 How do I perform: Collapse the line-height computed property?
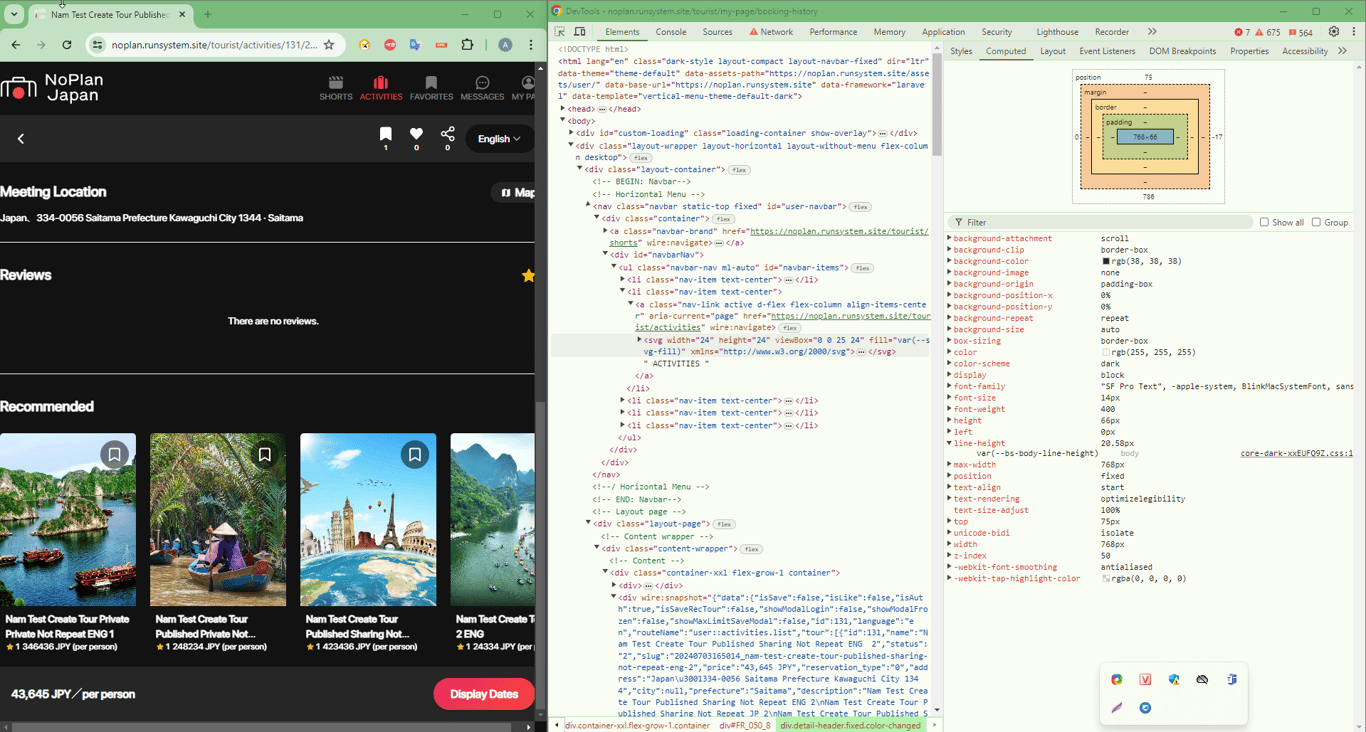pos(949,443)
